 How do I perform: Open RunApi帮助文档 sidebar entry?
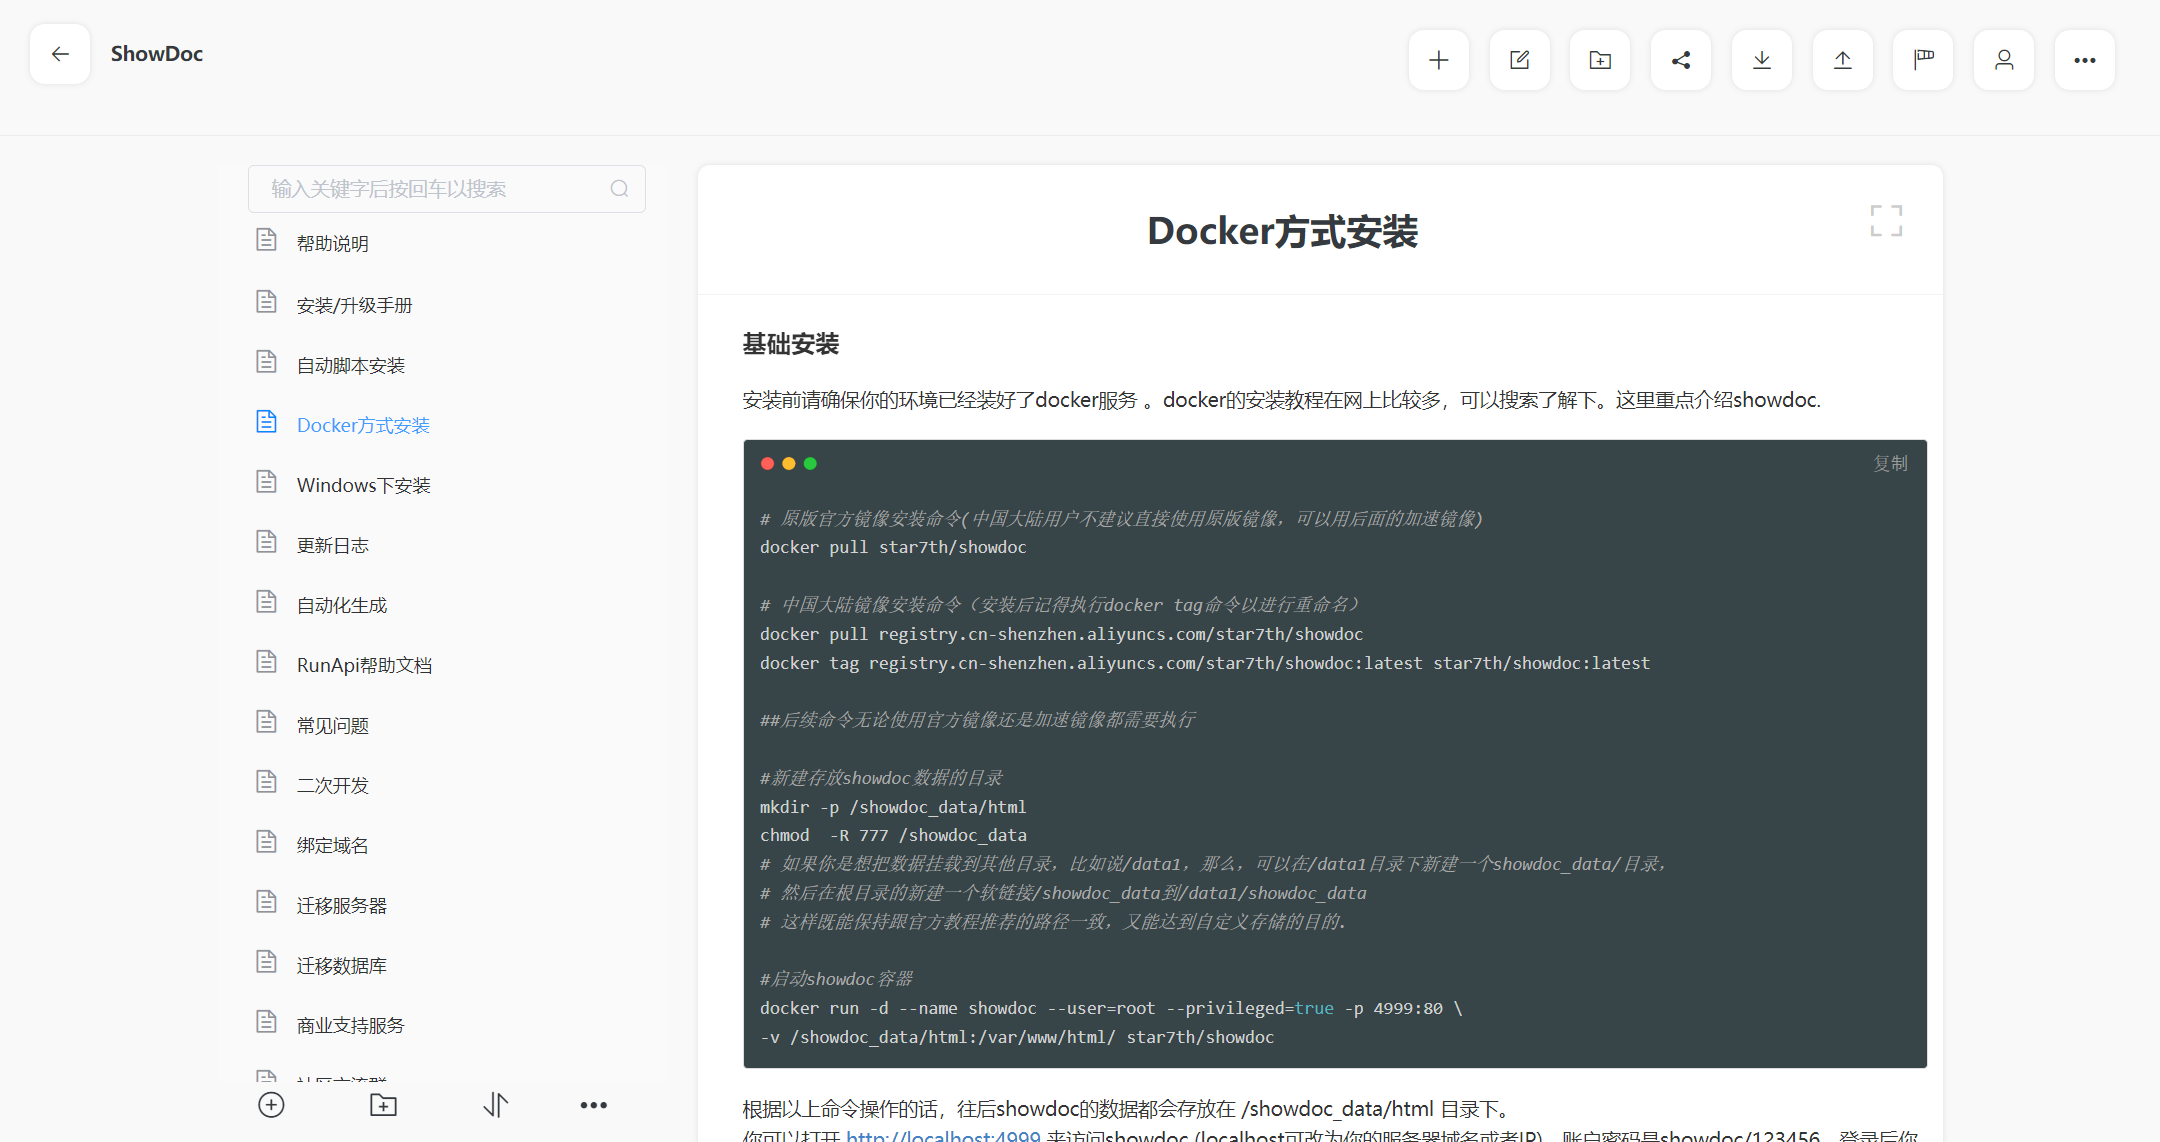click(x=364, y=665)
